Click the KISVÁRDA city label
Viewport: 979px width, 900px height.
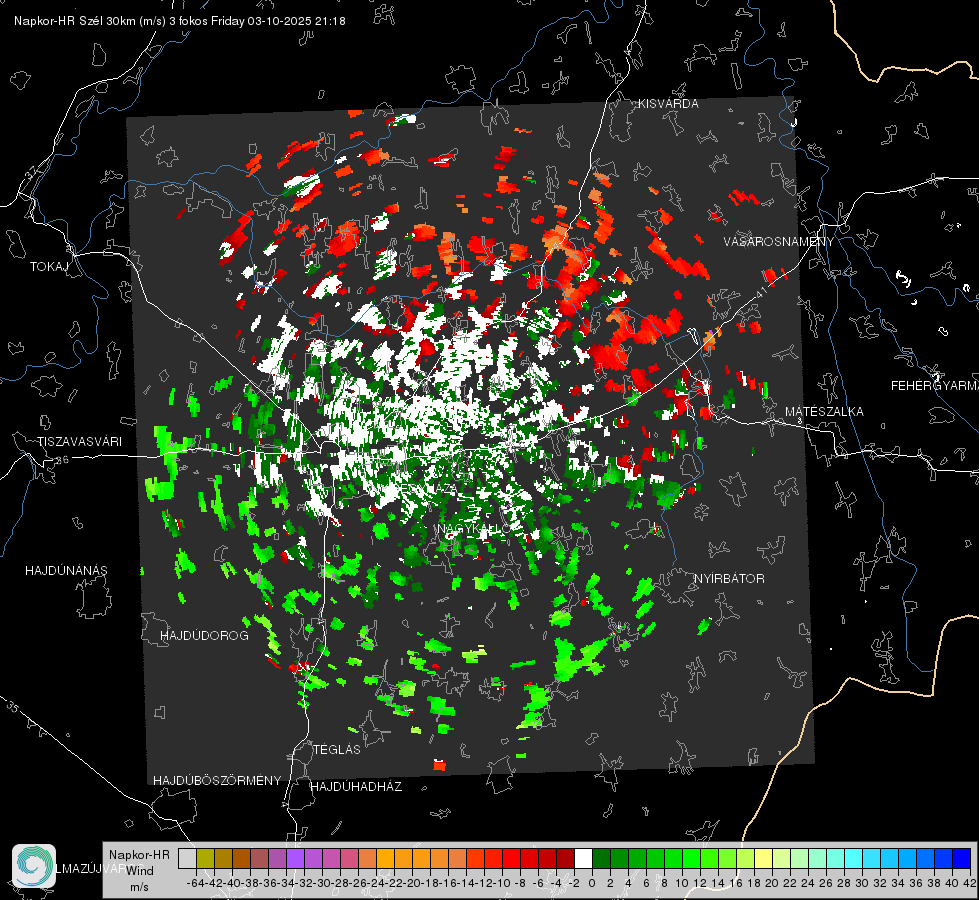coord(668,104)
